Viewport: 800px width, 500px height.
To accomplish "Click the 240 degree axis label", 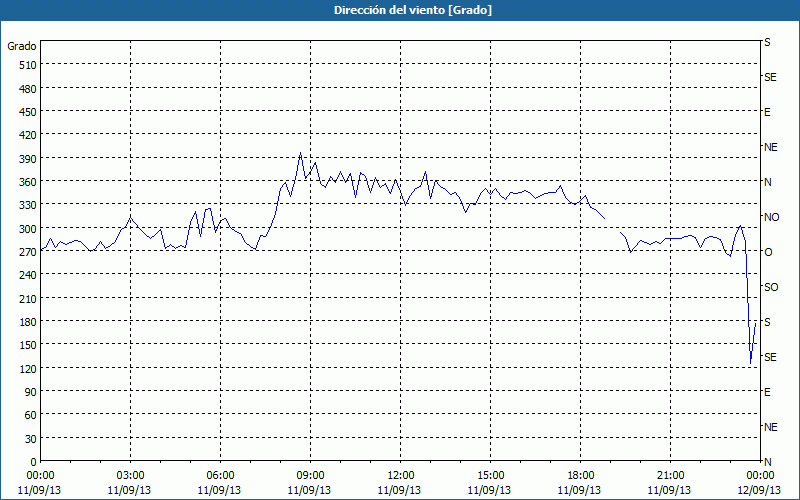I will coord(28,275).
